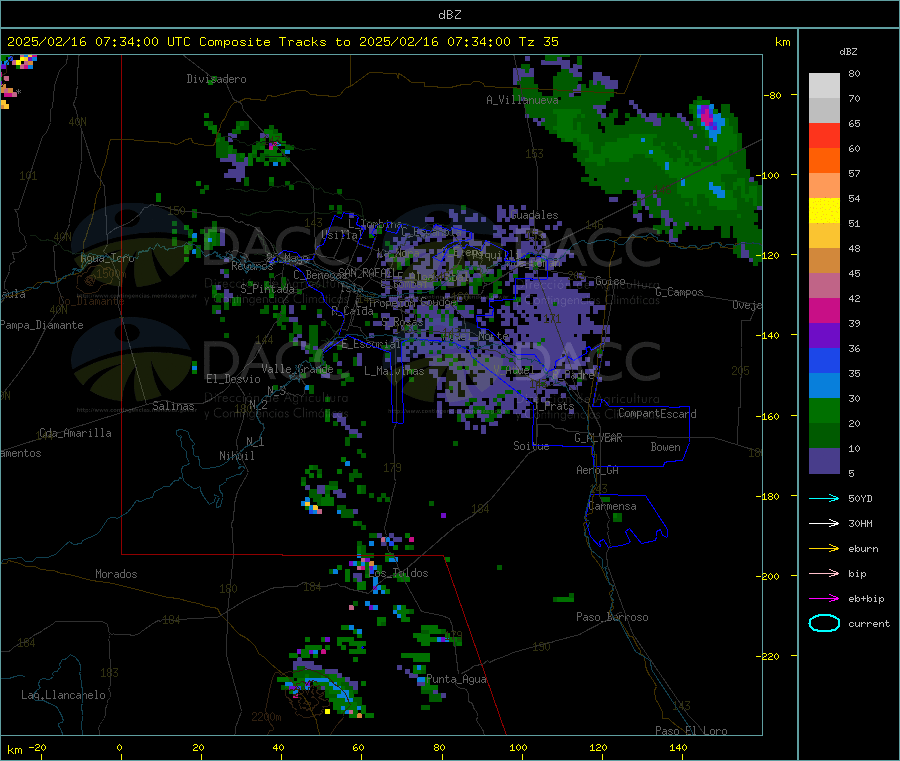This screenshot has height=761, width=900.
Task: Click the Usilla map label
Action: (342, 235)
